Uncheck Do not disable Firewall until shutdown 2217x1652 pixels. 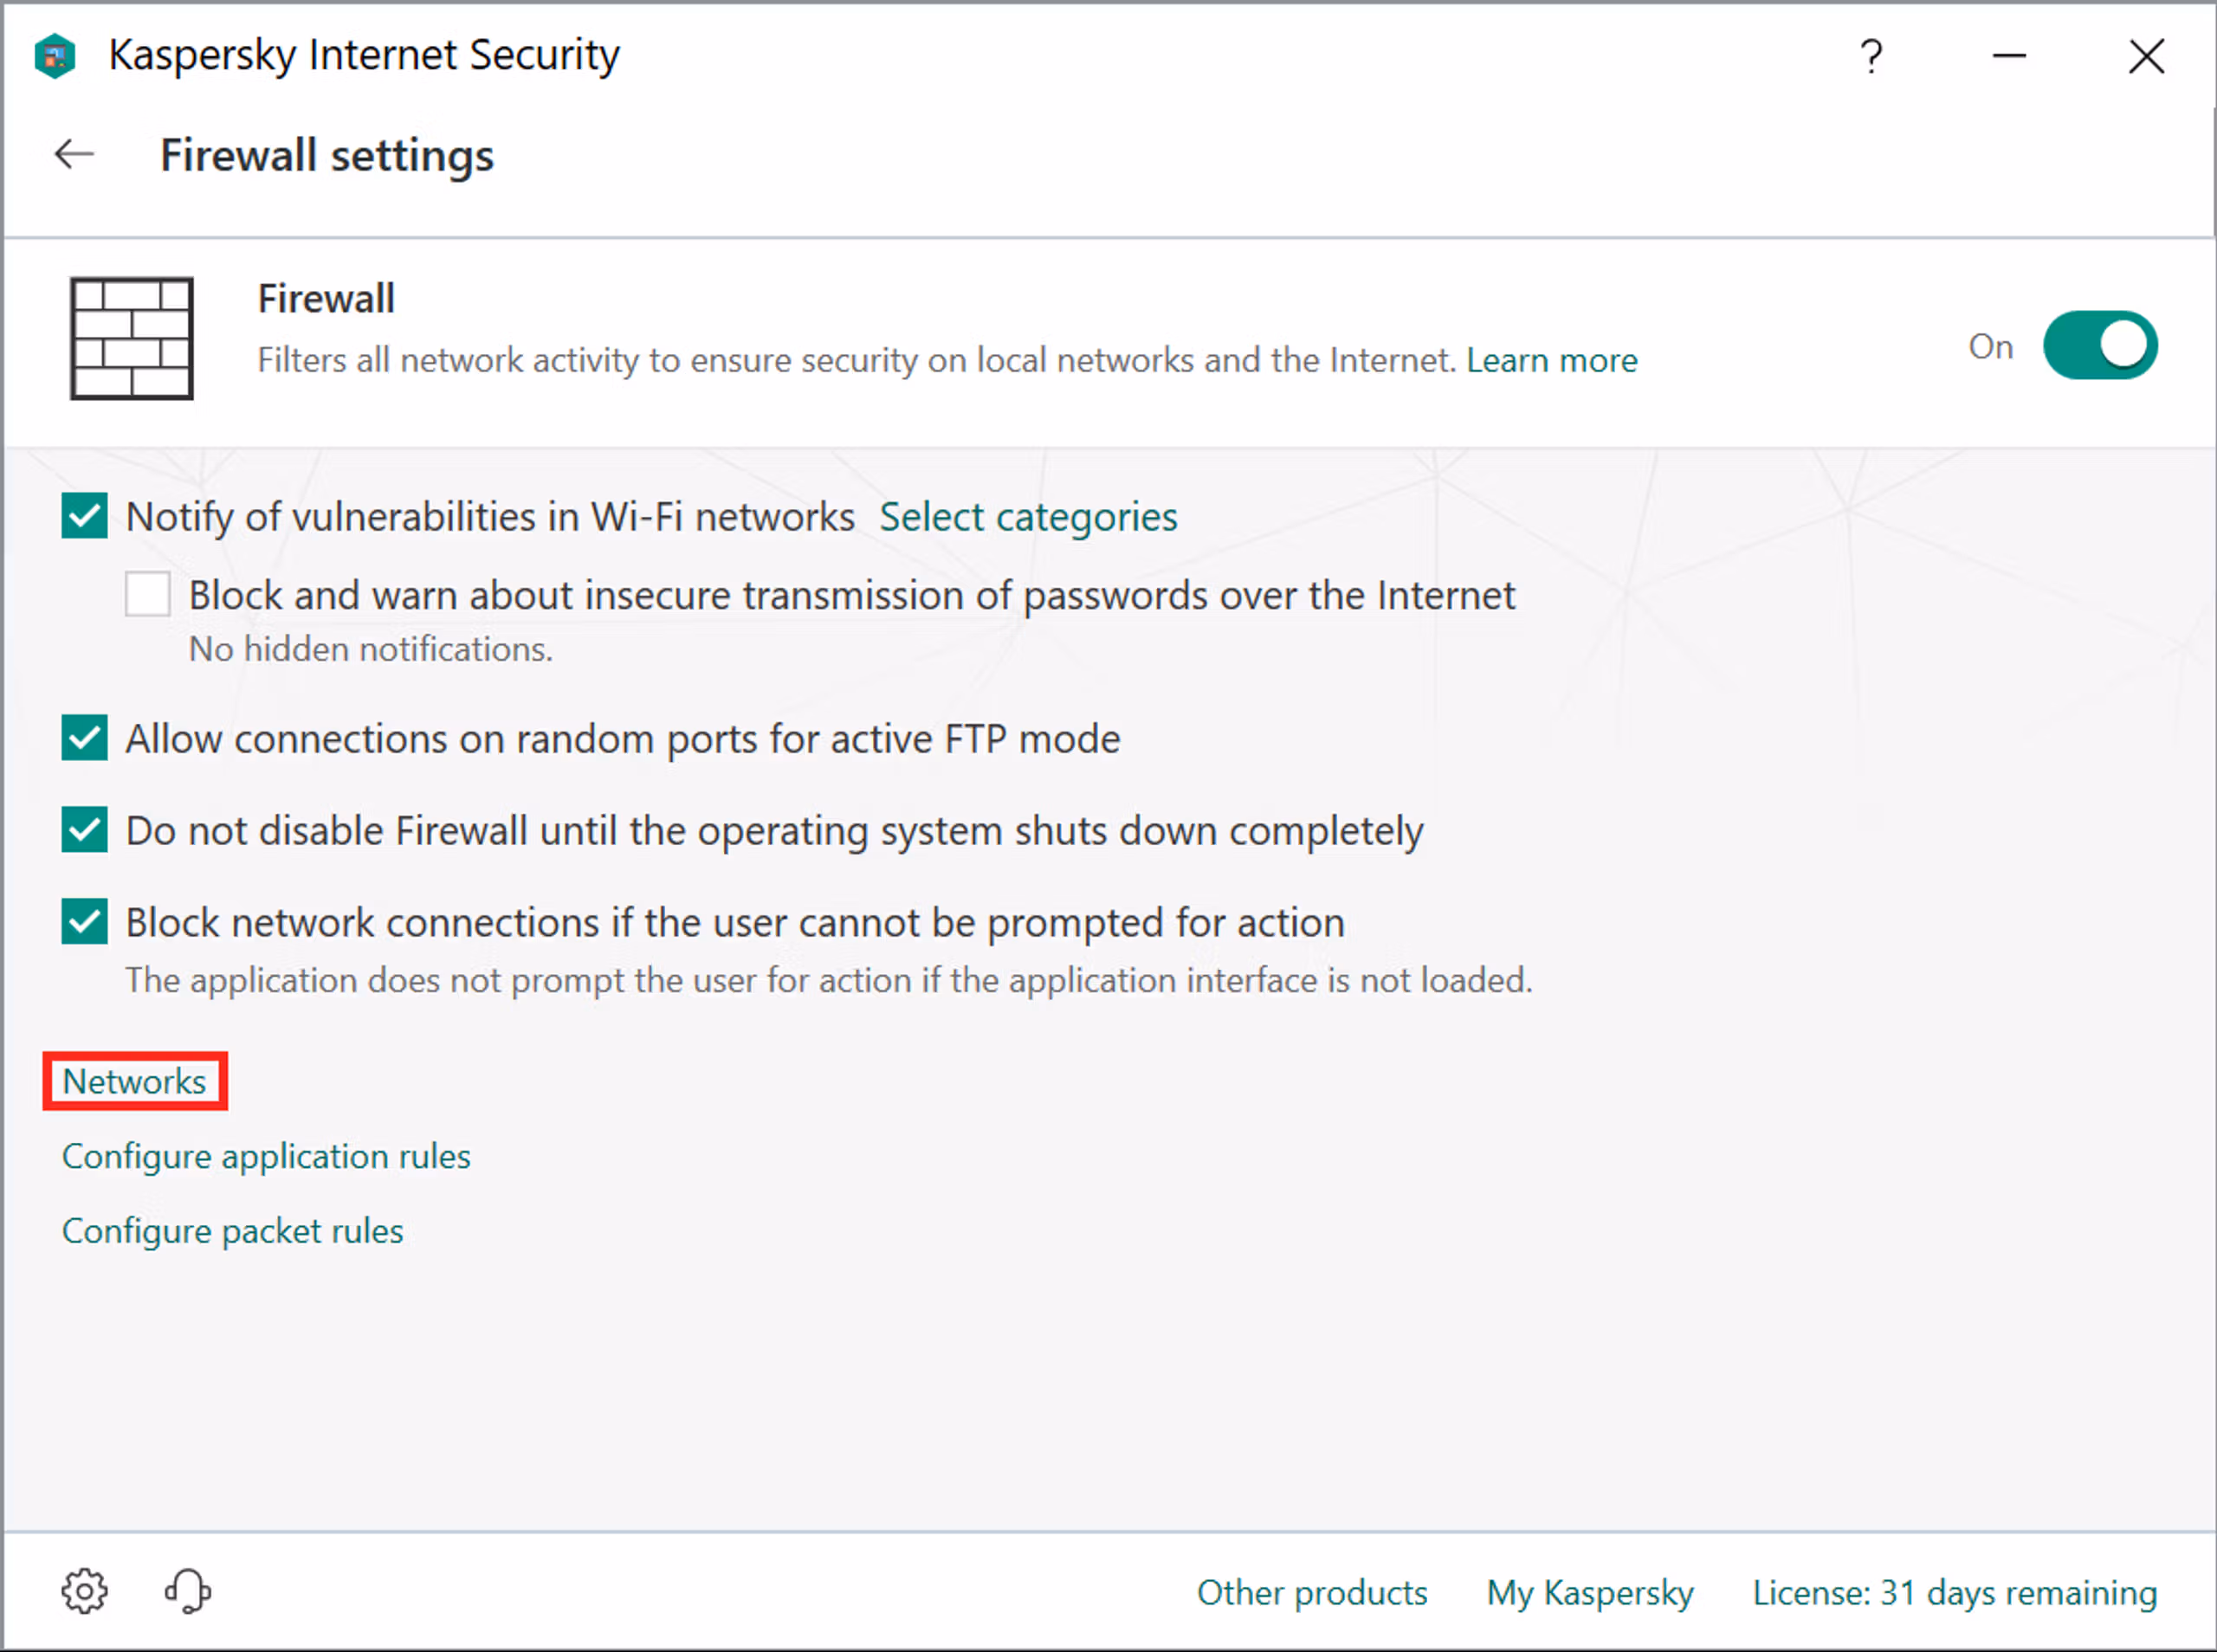[x=85, y=830]
